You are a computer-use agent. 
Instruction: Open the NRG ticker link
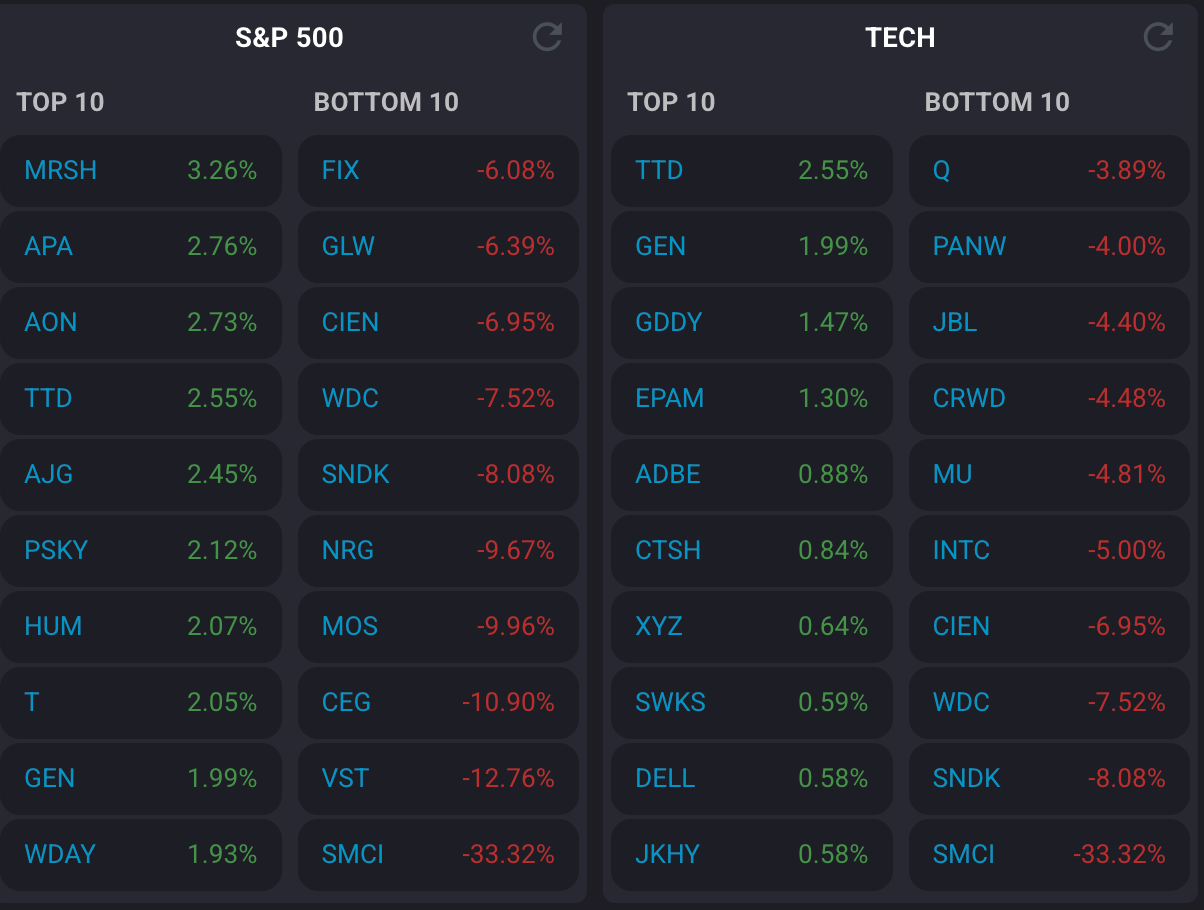(348, 551)
